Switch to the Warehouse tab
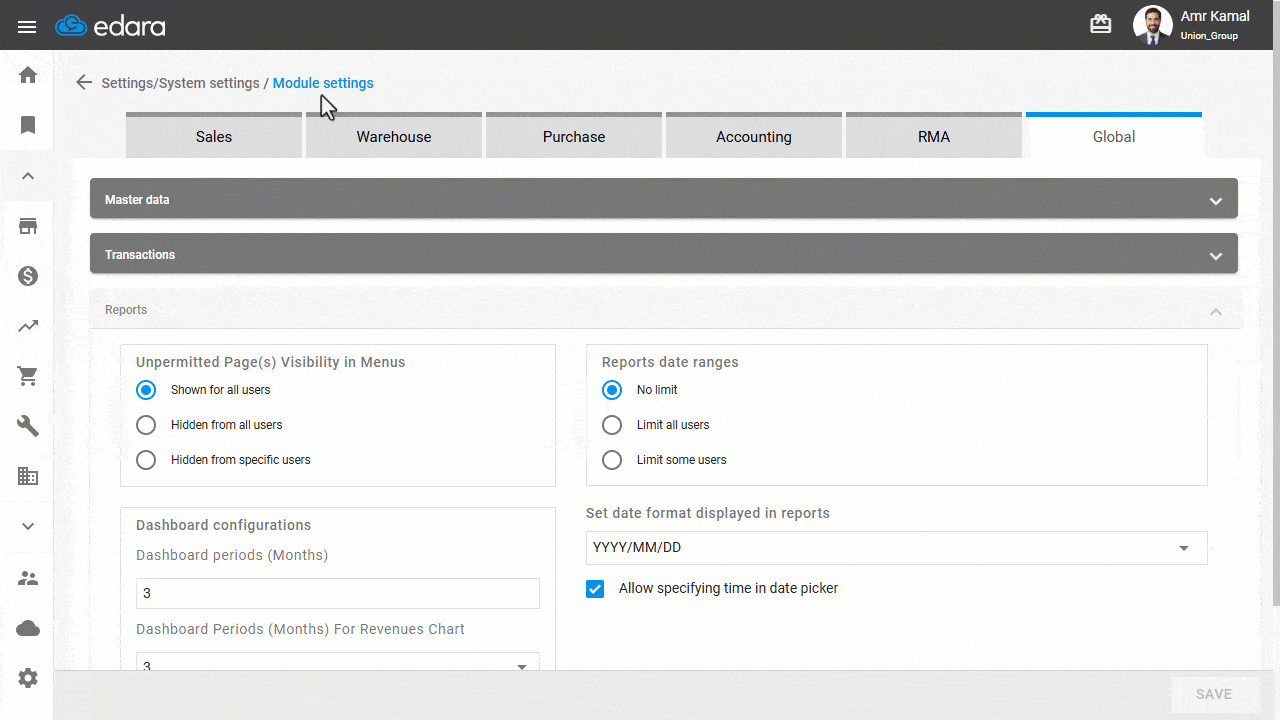The height and width of the screenshot is (720, 1280). click(393, 136)
